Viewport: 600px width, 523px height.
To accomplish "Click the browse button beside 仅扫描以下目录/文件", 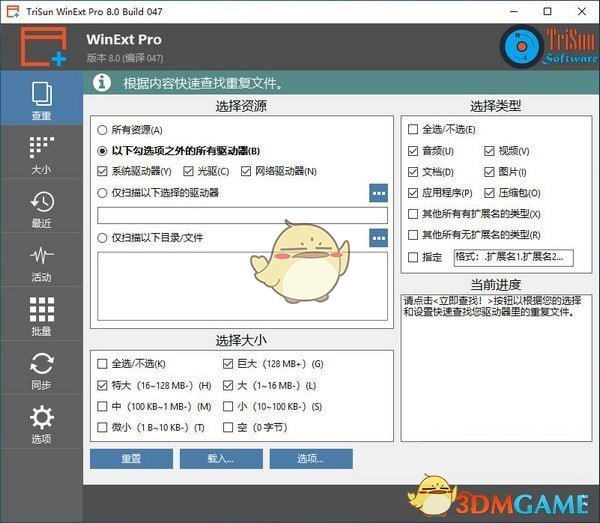I will [x=378, y=238].
